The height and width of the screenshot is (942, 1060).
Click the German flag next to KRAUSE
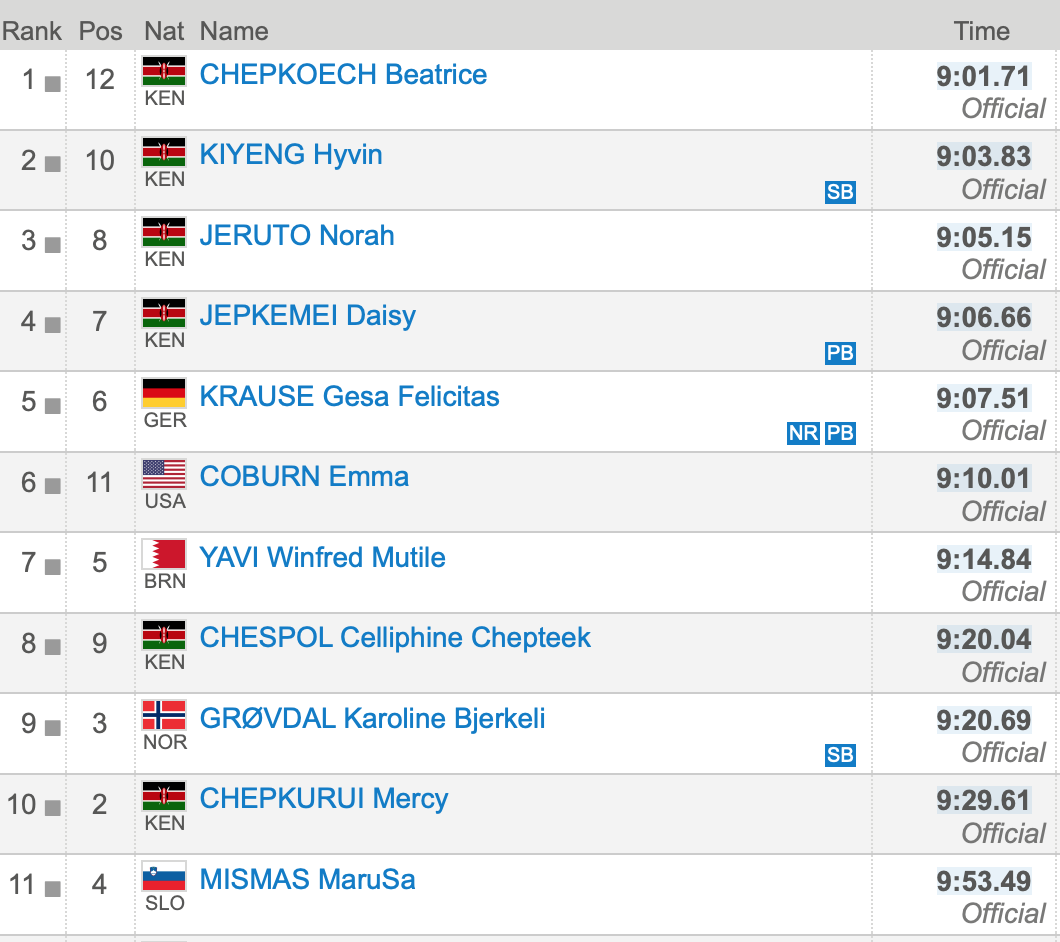point(164,393)
